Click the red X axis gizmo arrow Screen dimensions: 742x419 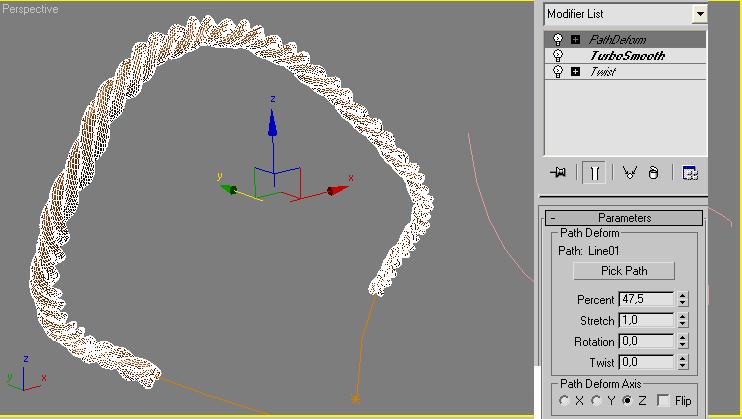click(x=338, y=190)
